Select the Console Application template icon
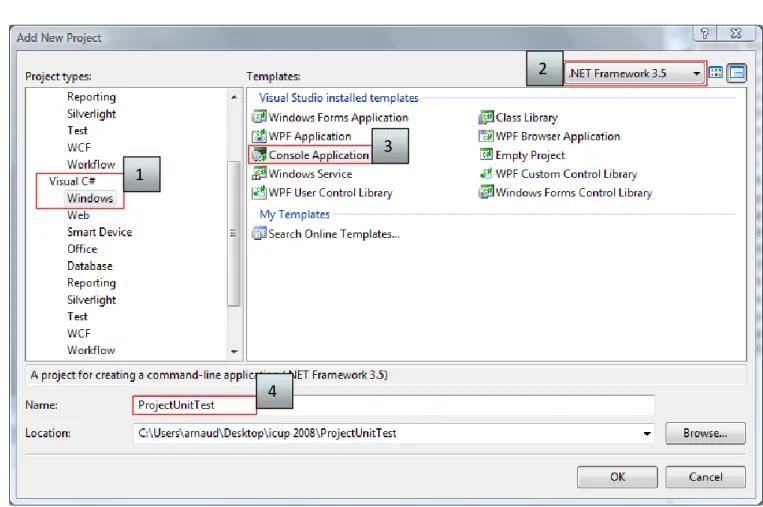Image resolution: width=763 pixels, height=507 pixels. tap(259, 155)
